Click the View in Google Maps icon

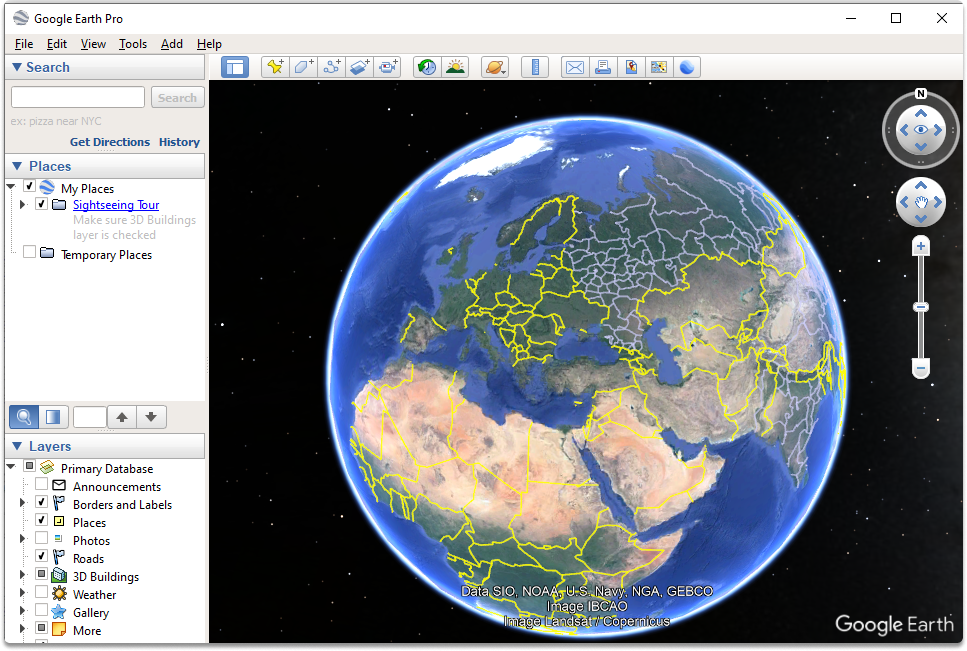click(659, 67)
